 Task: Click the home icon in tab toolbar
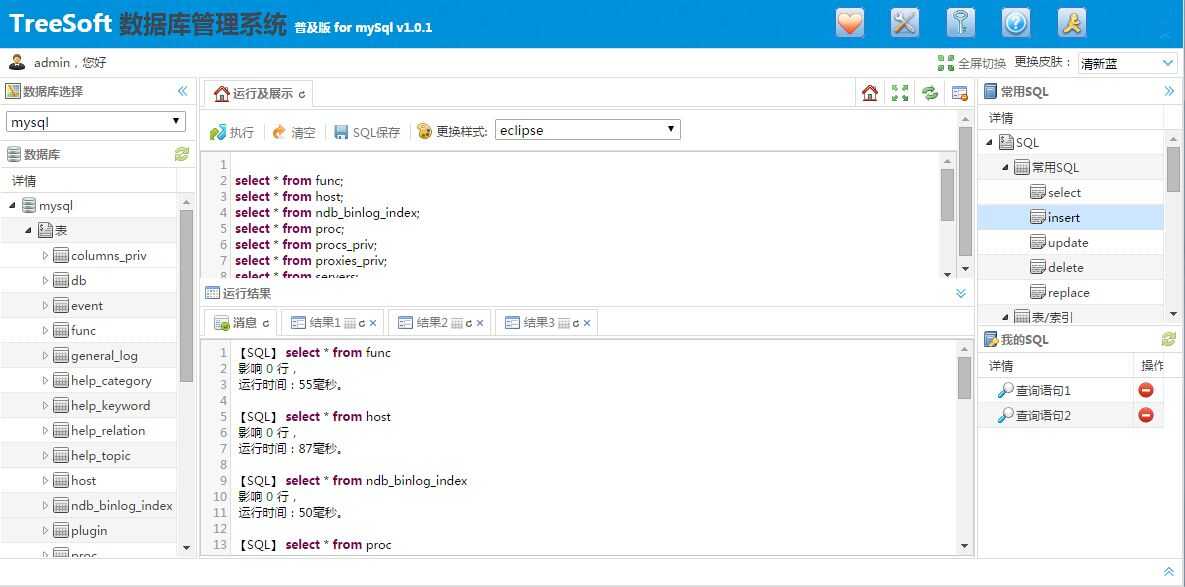(870, 93)
